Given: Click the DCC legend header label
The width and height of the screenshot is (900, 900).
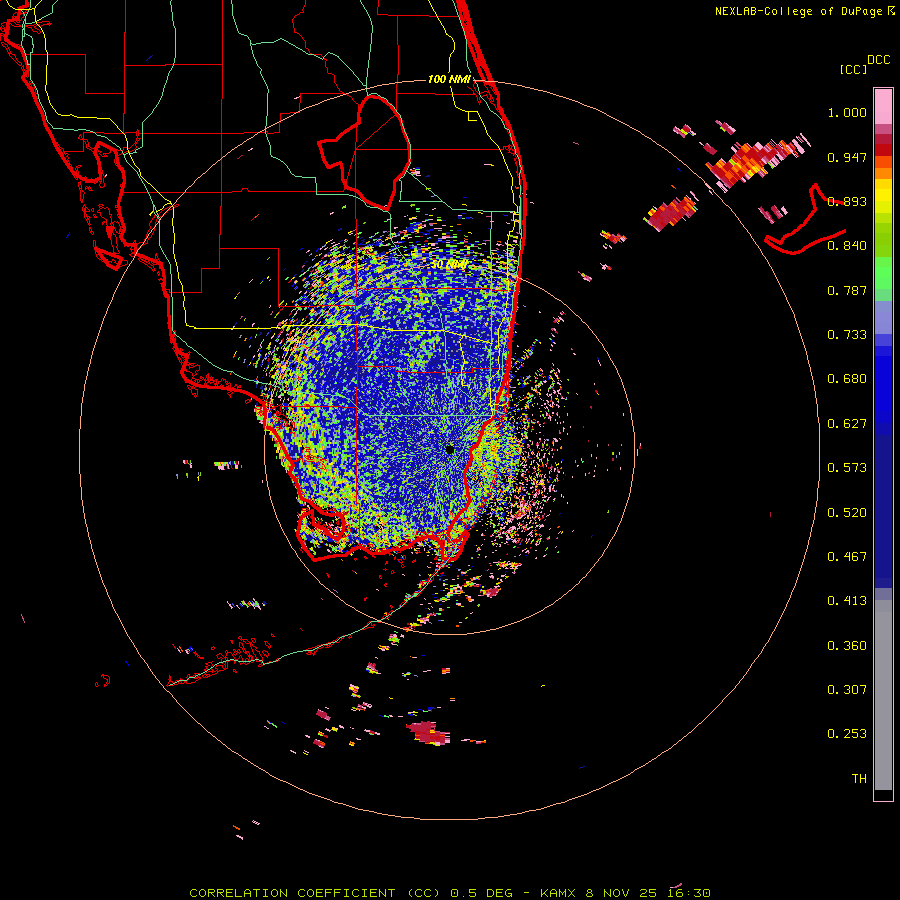Looking at the screenshot, I should click(x=879, y=60).
